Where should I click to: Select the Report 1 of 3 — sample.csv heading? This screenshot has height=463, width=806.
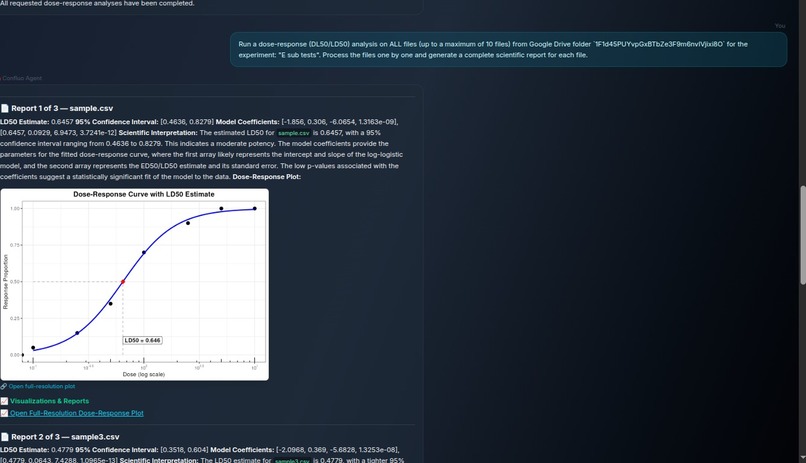pyautogui.click(x=62, y=108)
